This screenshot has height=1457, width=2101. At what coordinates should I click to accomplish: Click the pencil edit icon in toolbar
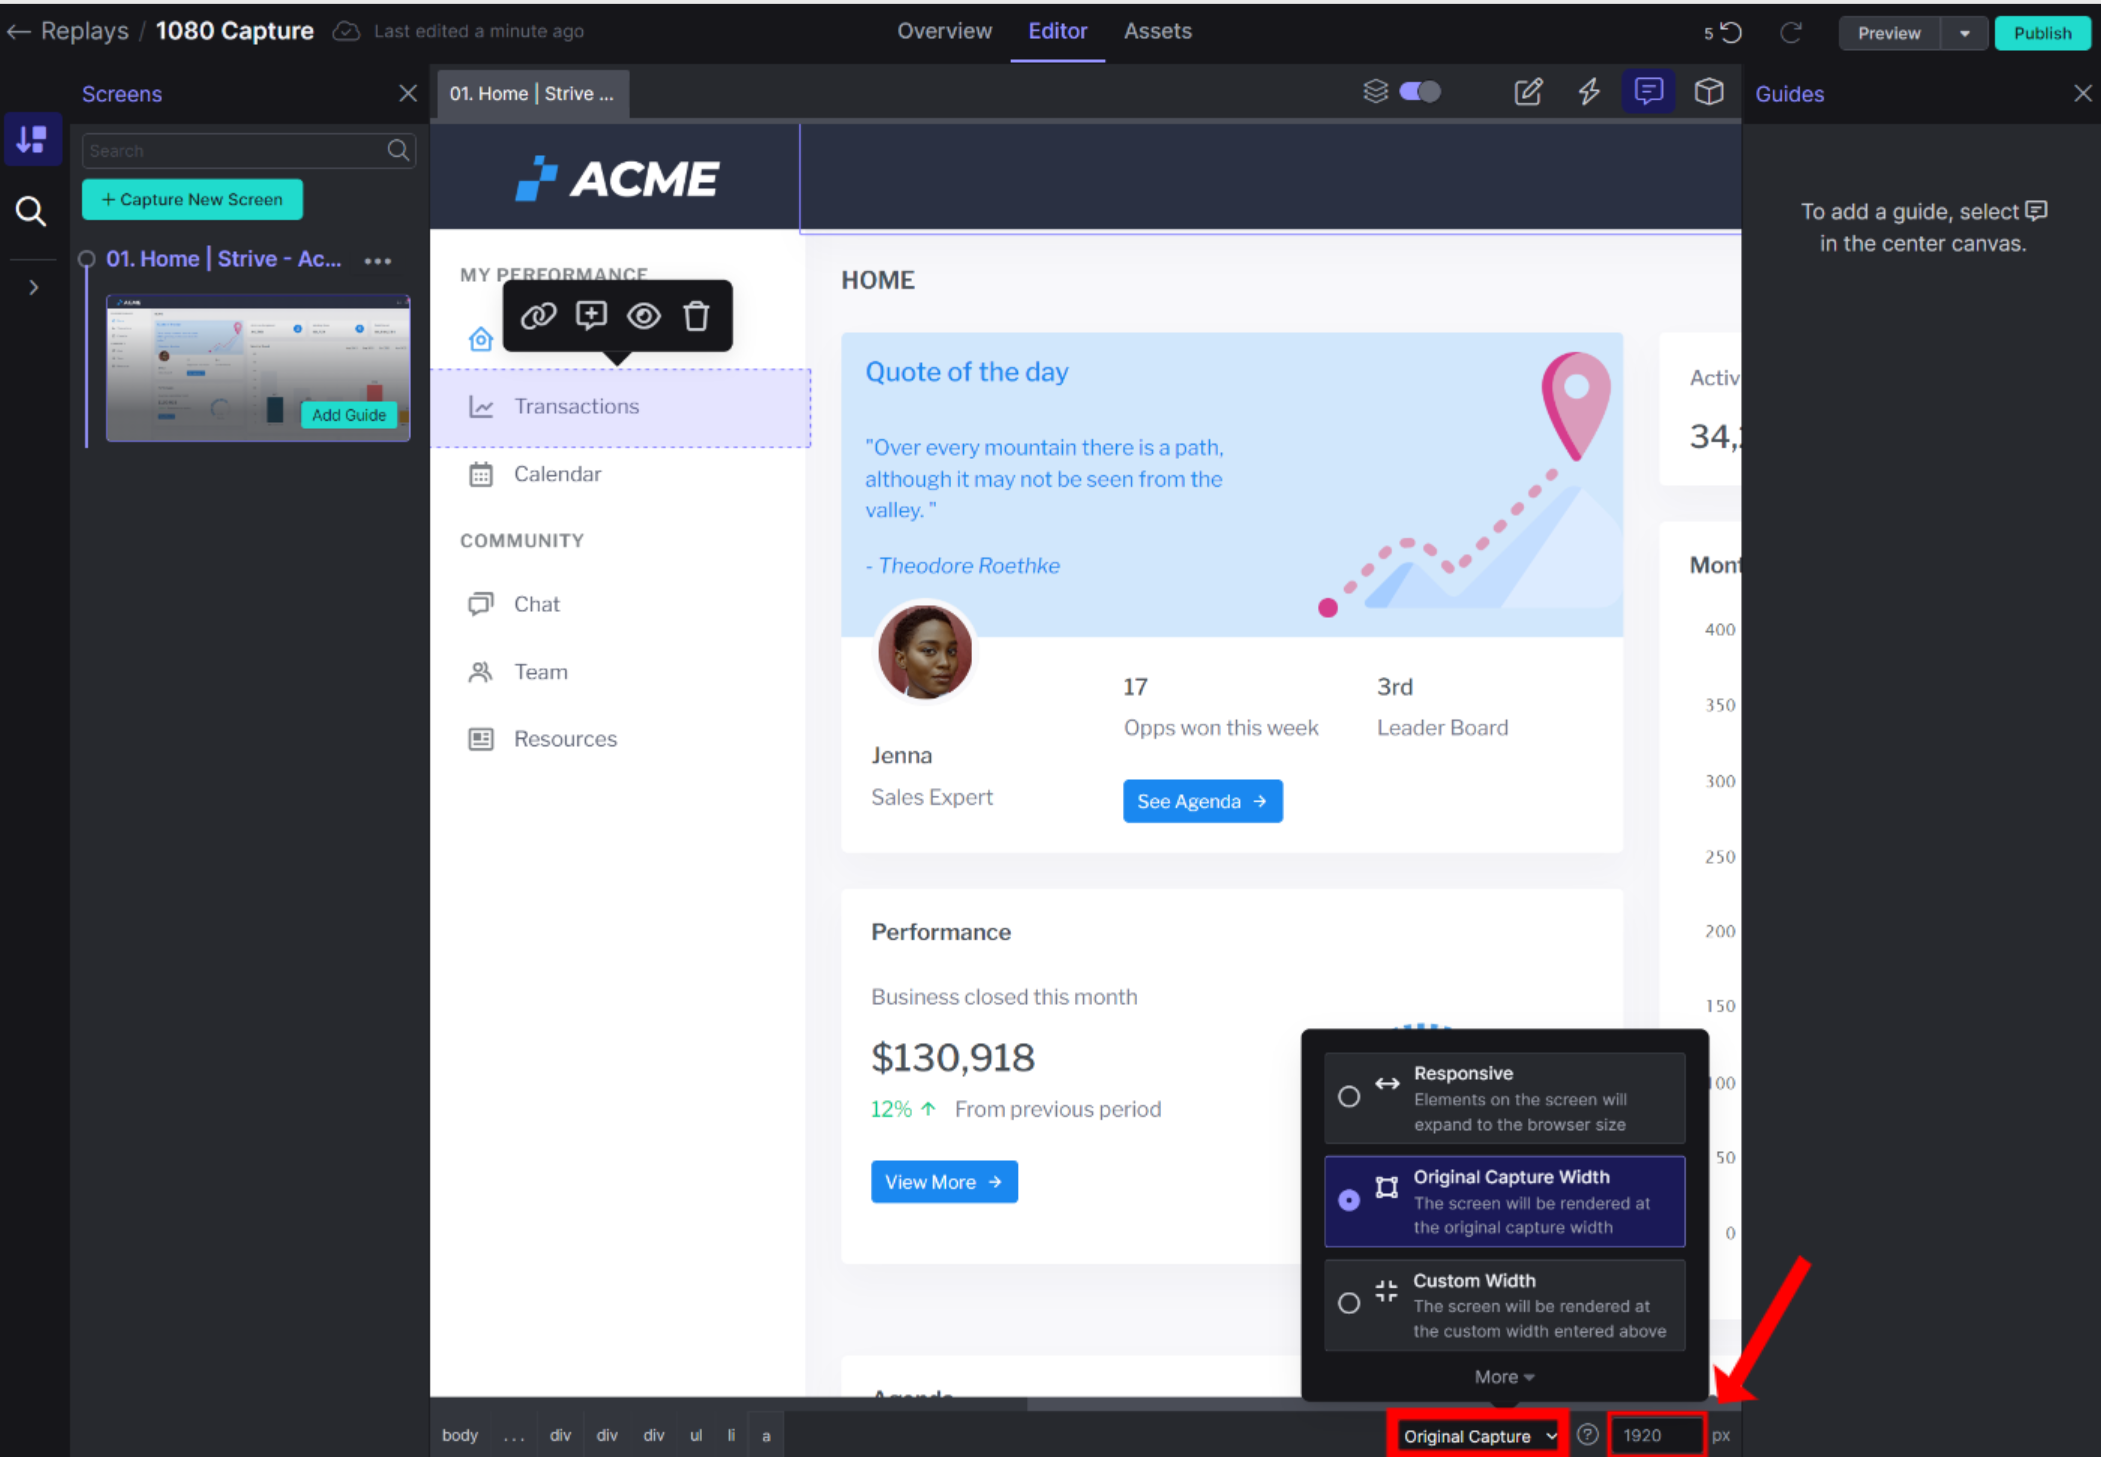pos(1528,93)
